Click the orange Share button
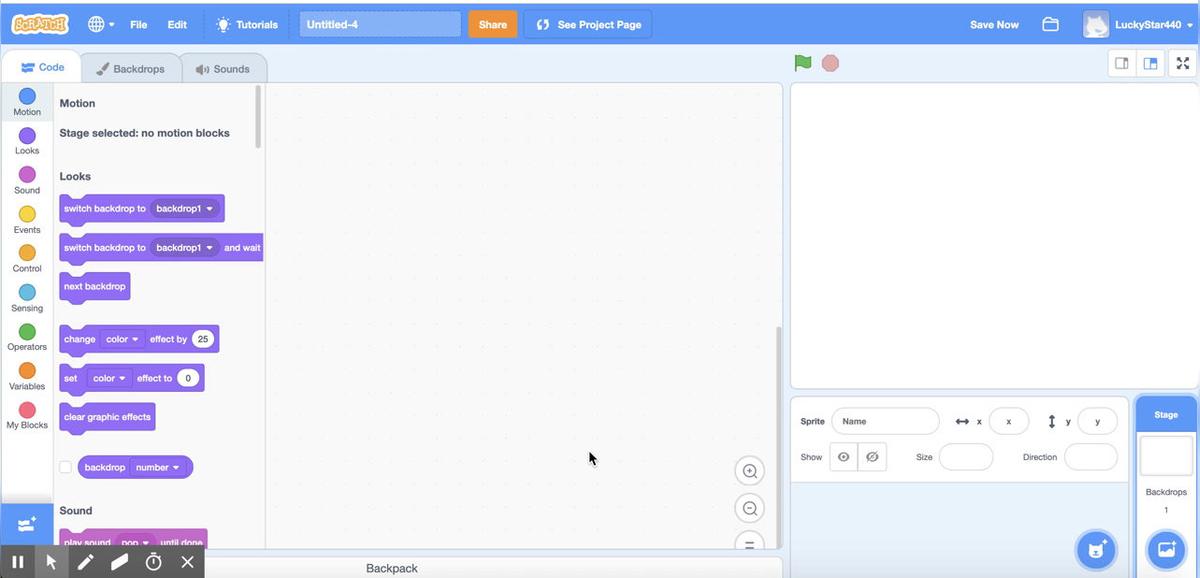 point(492,24)
